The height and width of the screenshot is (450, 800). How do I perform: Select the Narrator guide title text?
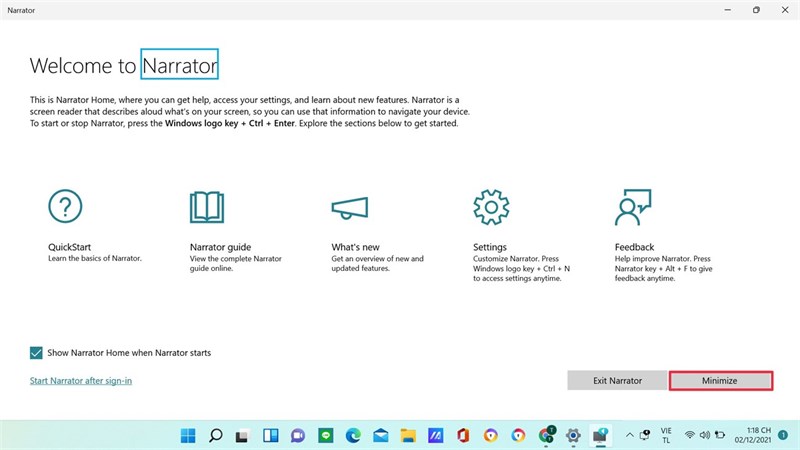[220, 247]
